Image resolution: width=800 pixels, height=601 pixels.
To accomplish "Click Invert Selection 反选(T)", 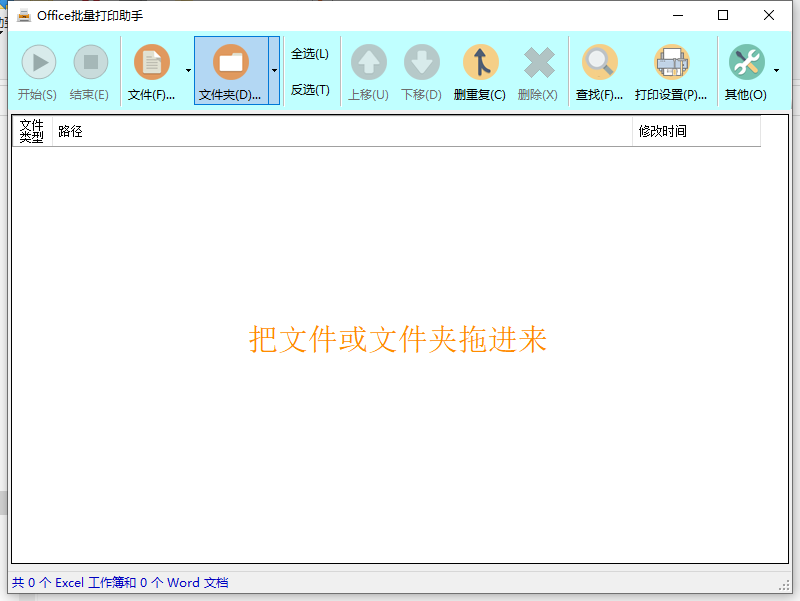I will coord(310,90).
